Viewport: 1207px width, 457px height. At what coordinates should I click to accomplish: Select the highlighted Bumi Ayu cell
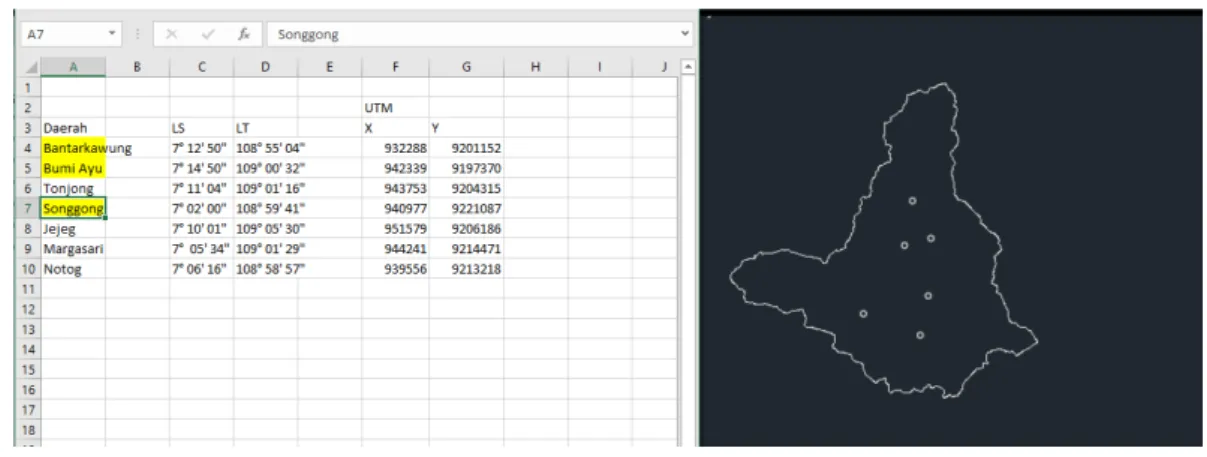tap(73, 168)
